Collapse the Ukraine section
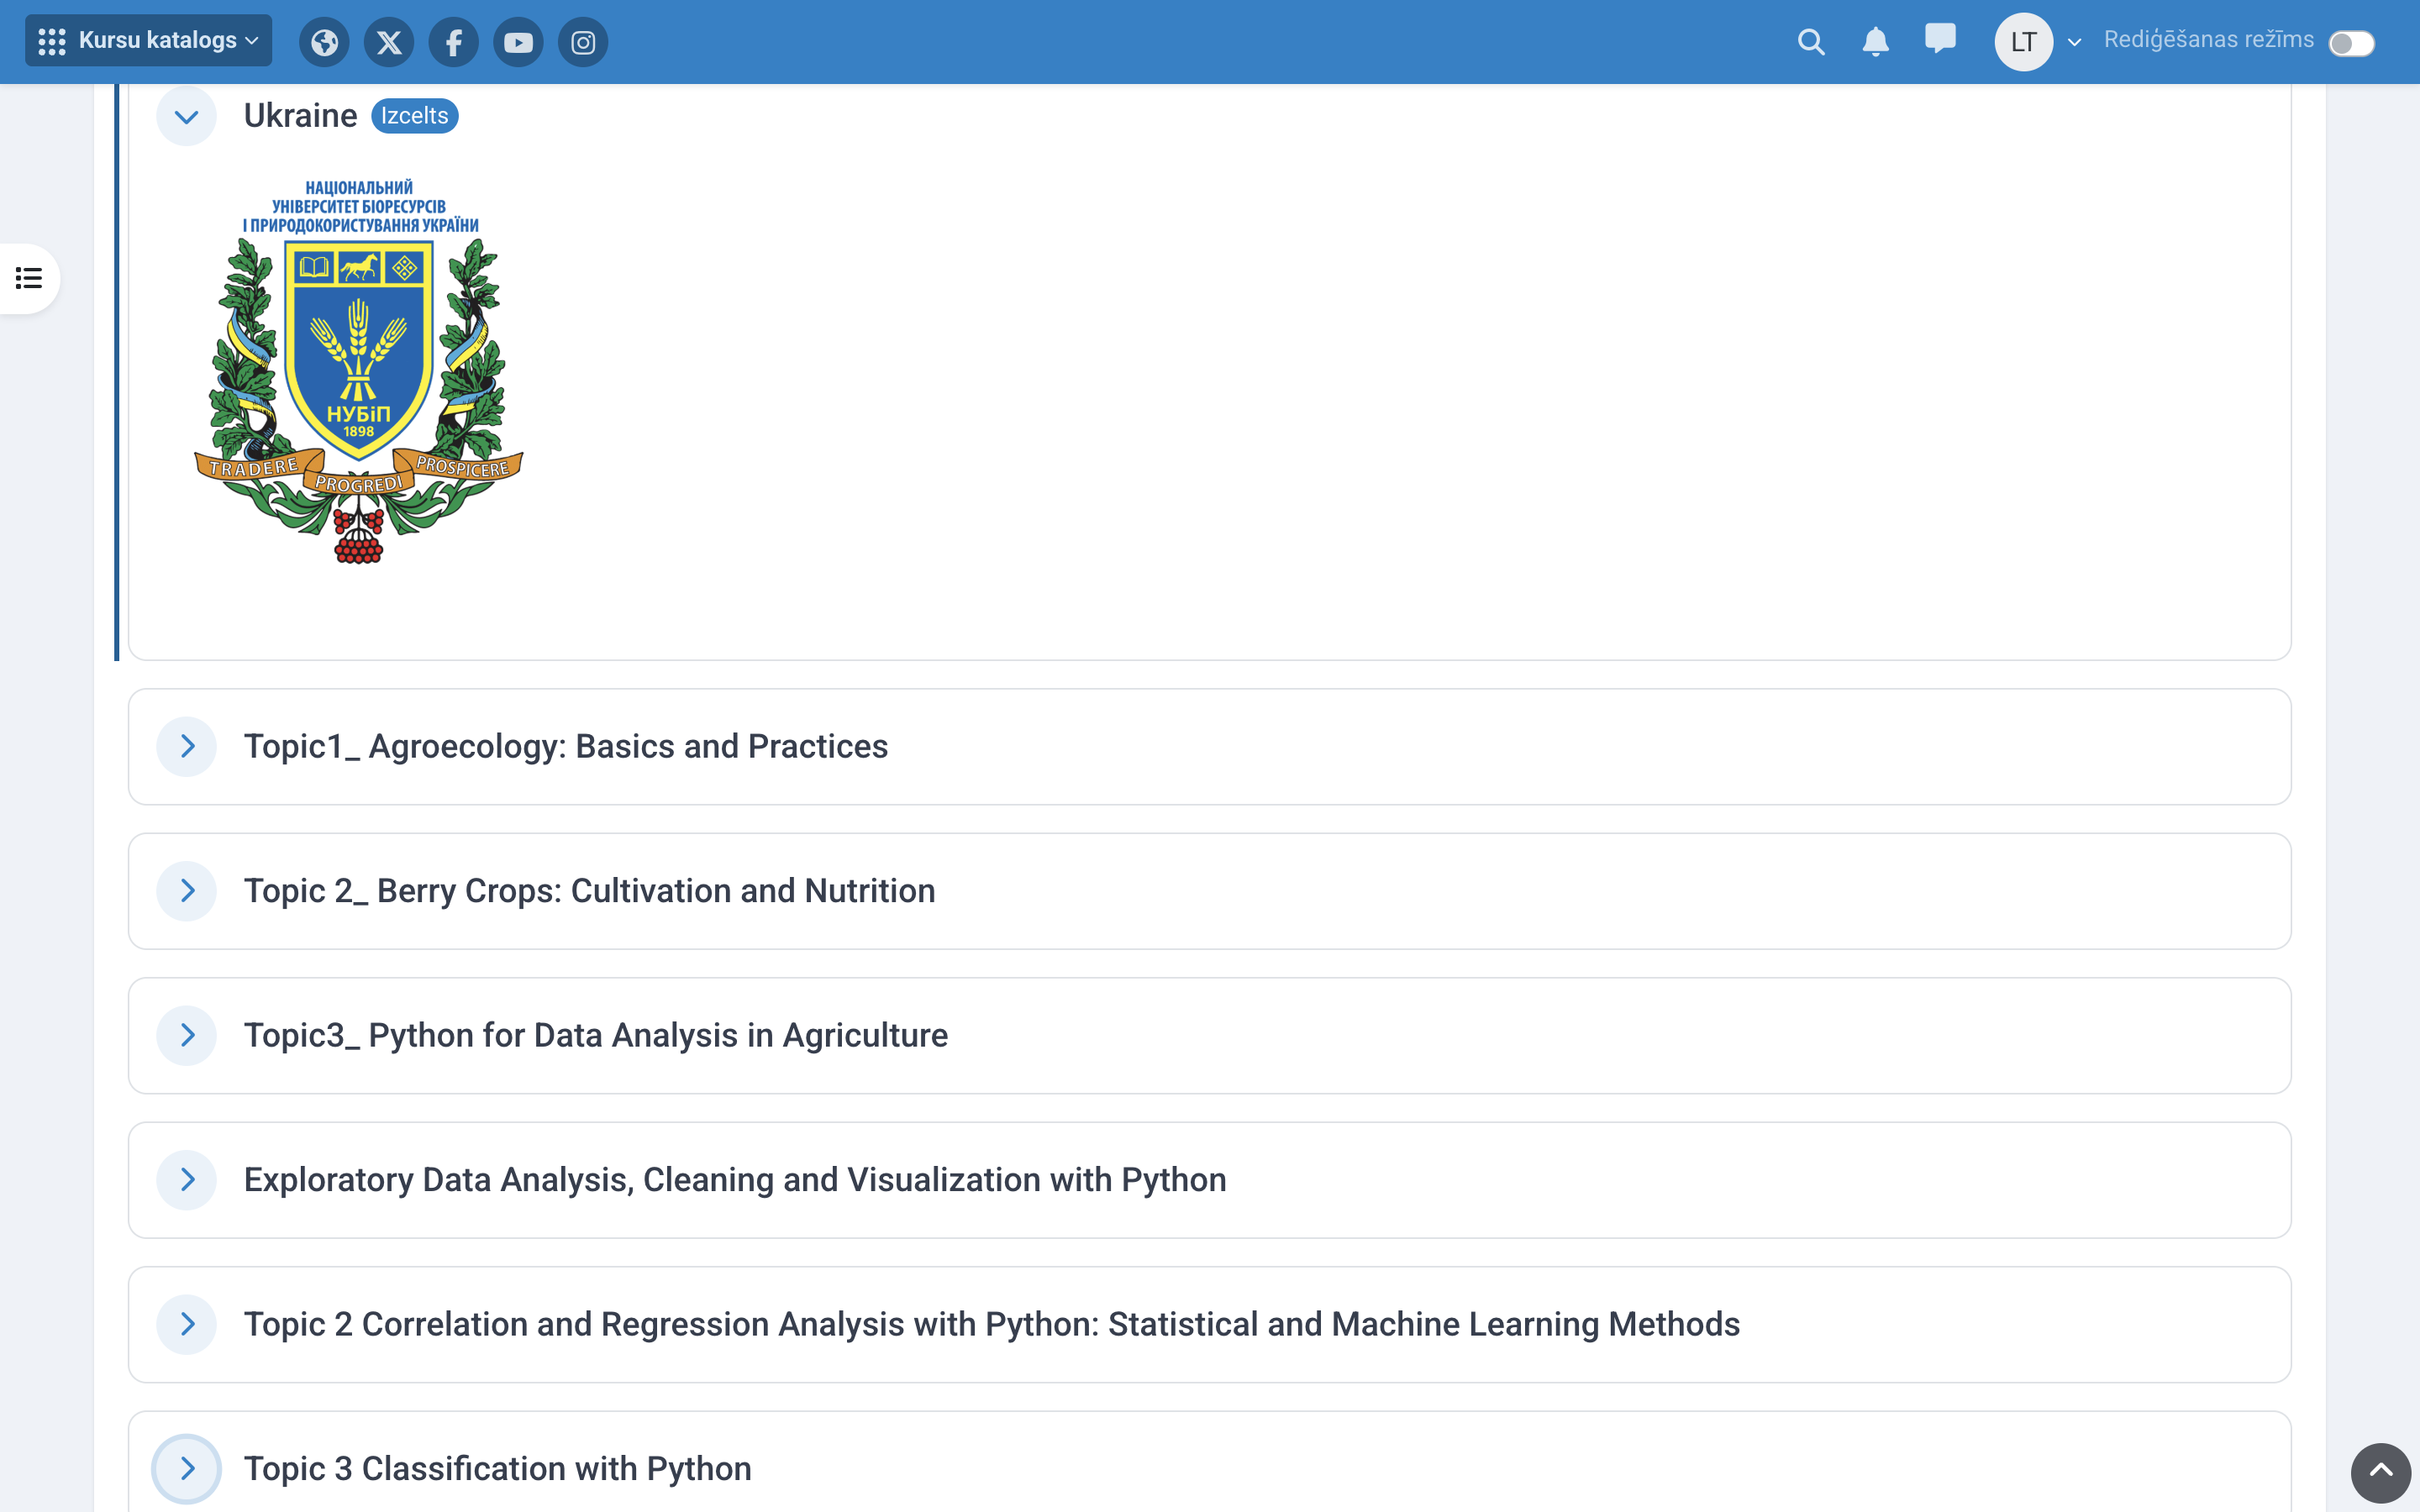This screenshot has height=1512, width=2420. pos(186,116)
